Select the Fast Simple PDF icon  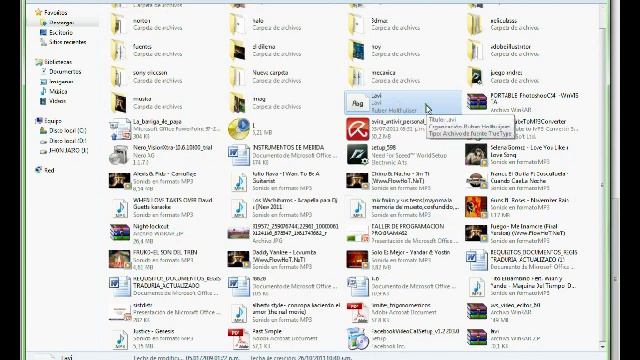click(238, 338)
